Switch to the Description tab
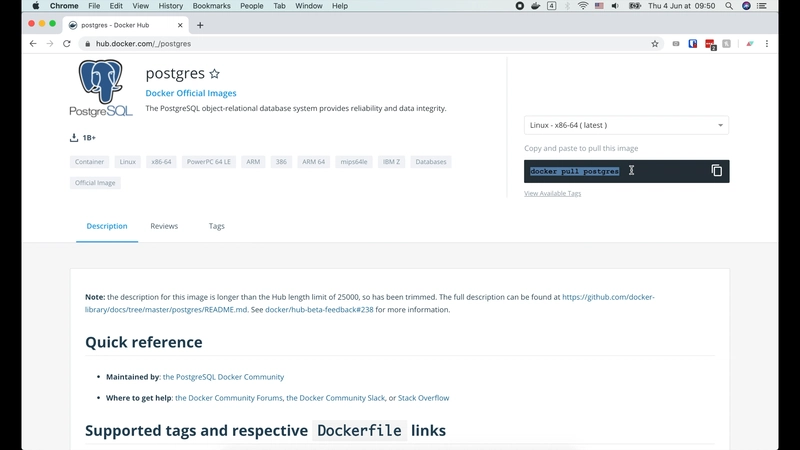Image resolution: width=800 pixels, height=450 pixels. 107,226
